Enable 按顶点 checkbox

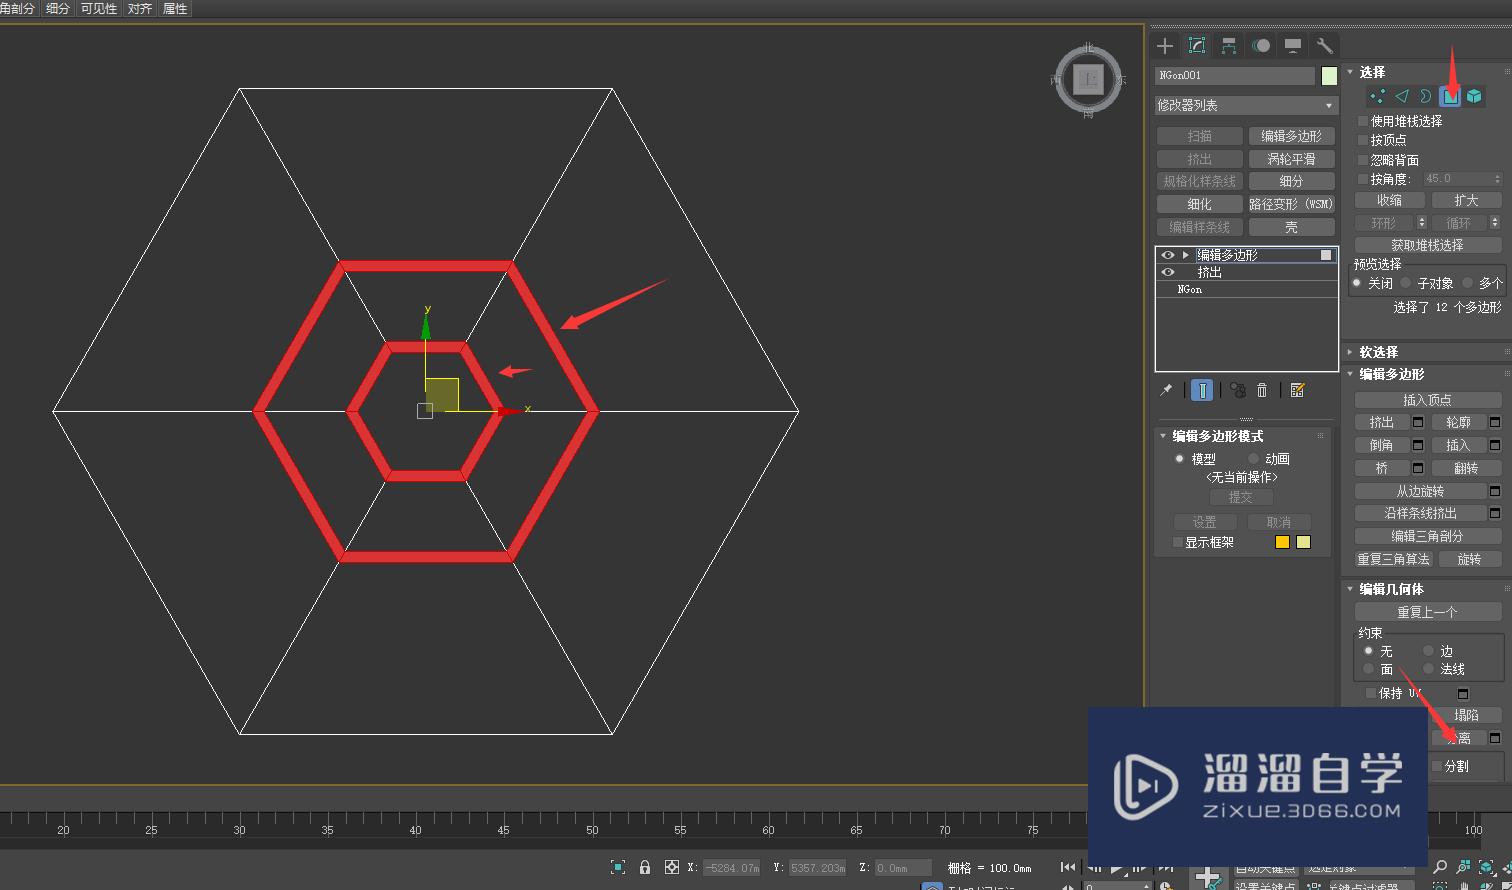pyautogui.click(x=1363, y=140)
